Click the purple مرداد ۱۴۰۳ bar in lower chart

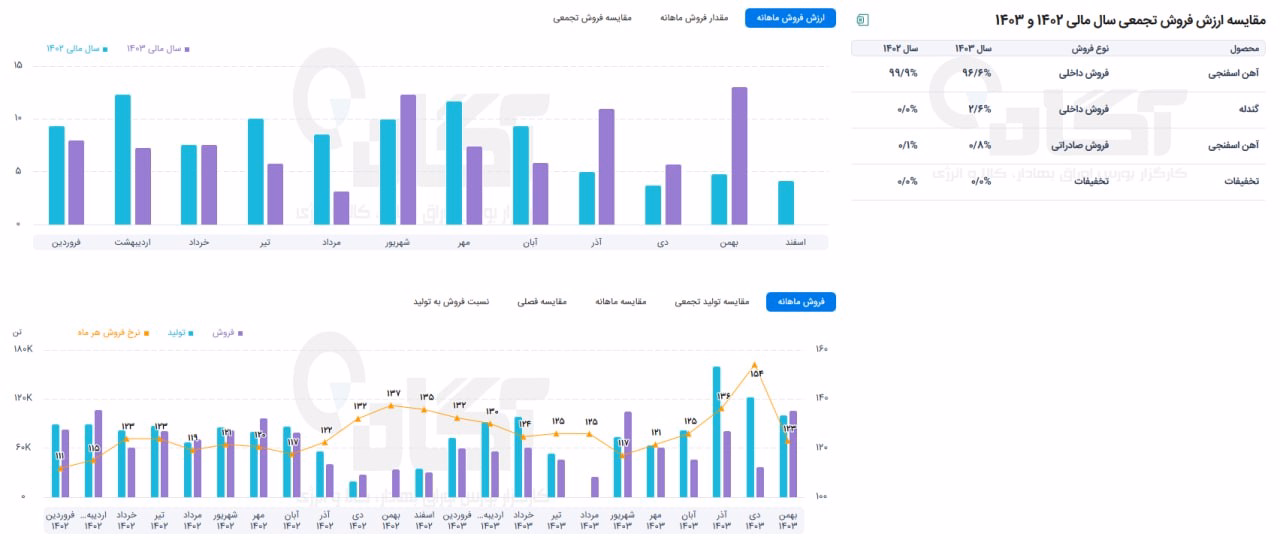click(x=594, y=487)
